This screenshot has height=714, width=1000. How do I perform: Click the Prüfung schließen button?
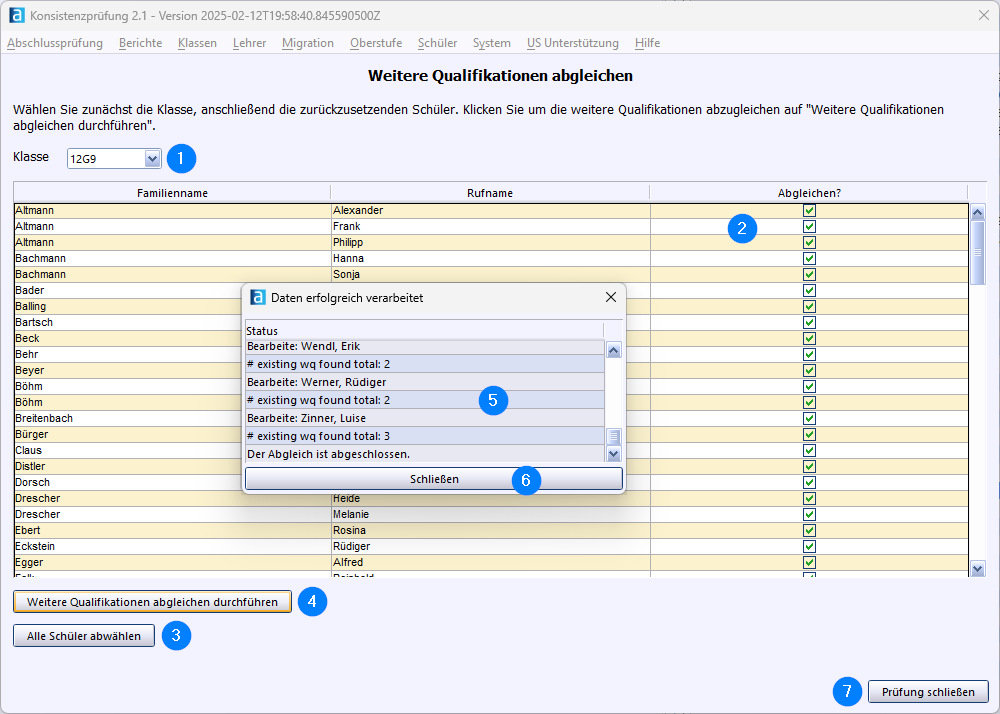(x=928, y=692)
